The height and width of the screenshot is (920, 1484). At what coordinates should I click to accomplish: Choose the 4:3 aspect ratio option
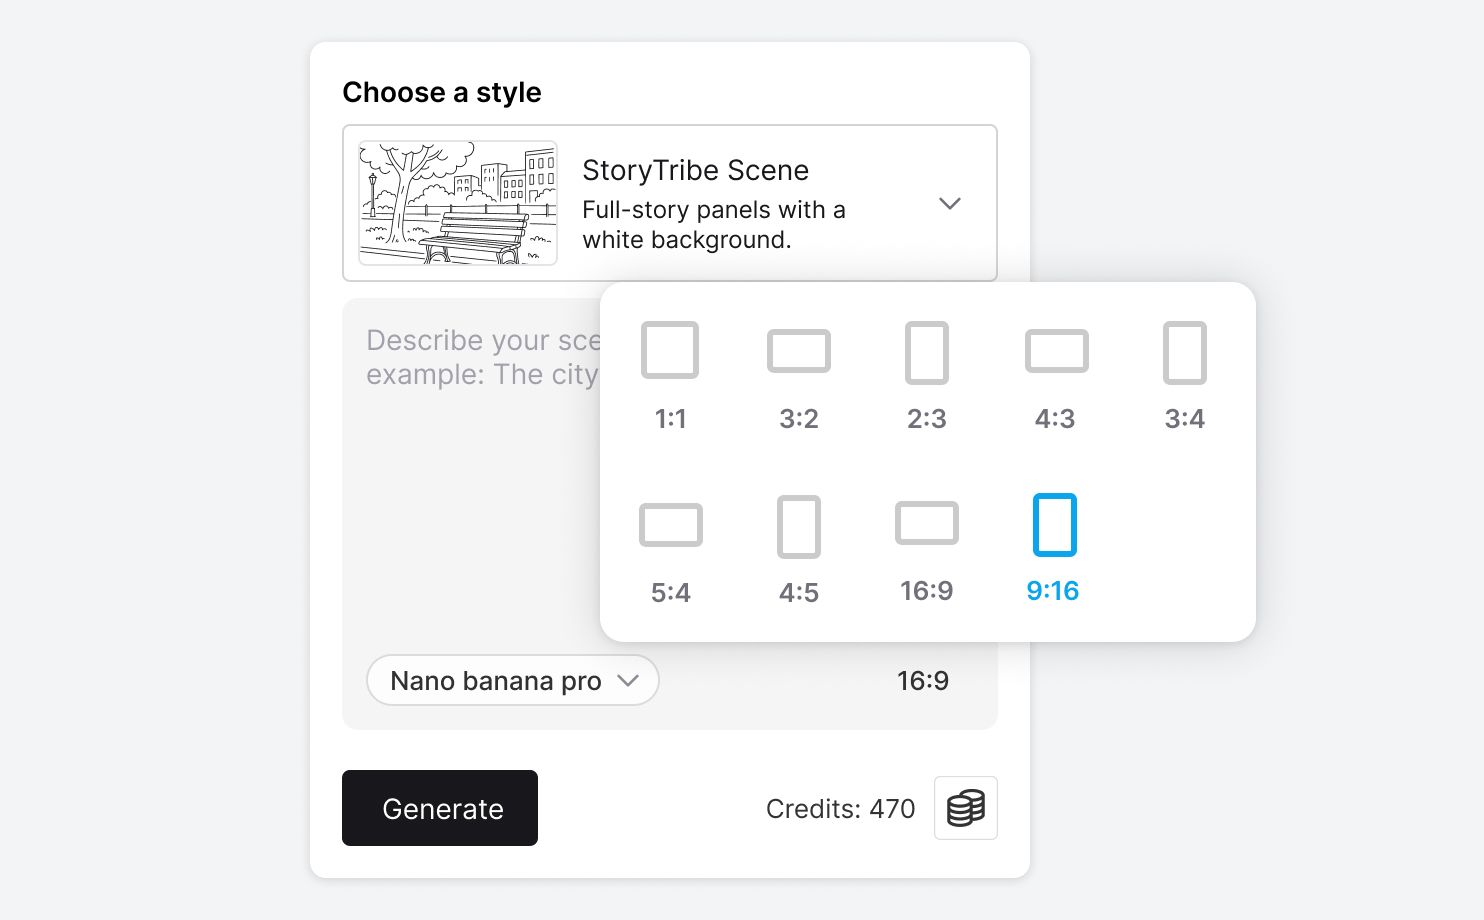(x=1056, y=375)
